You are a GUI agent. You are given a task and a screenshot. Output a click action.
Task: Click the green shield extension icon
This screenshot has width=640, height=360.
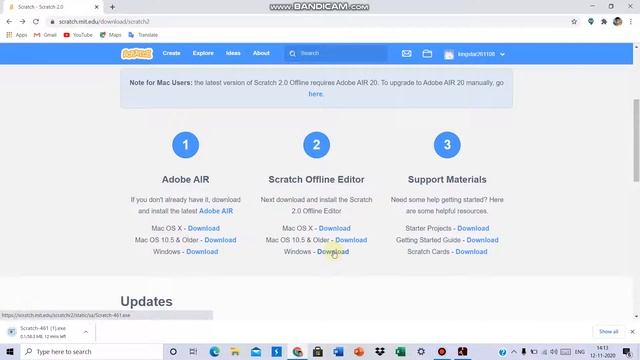591,22
